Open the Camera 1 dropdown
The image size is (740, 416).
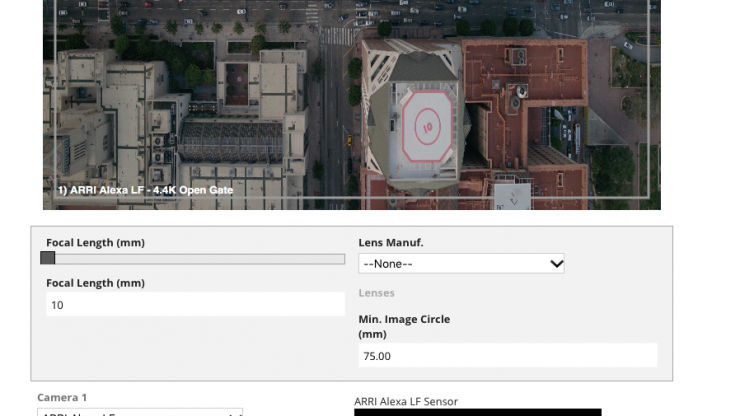point(140,412)
